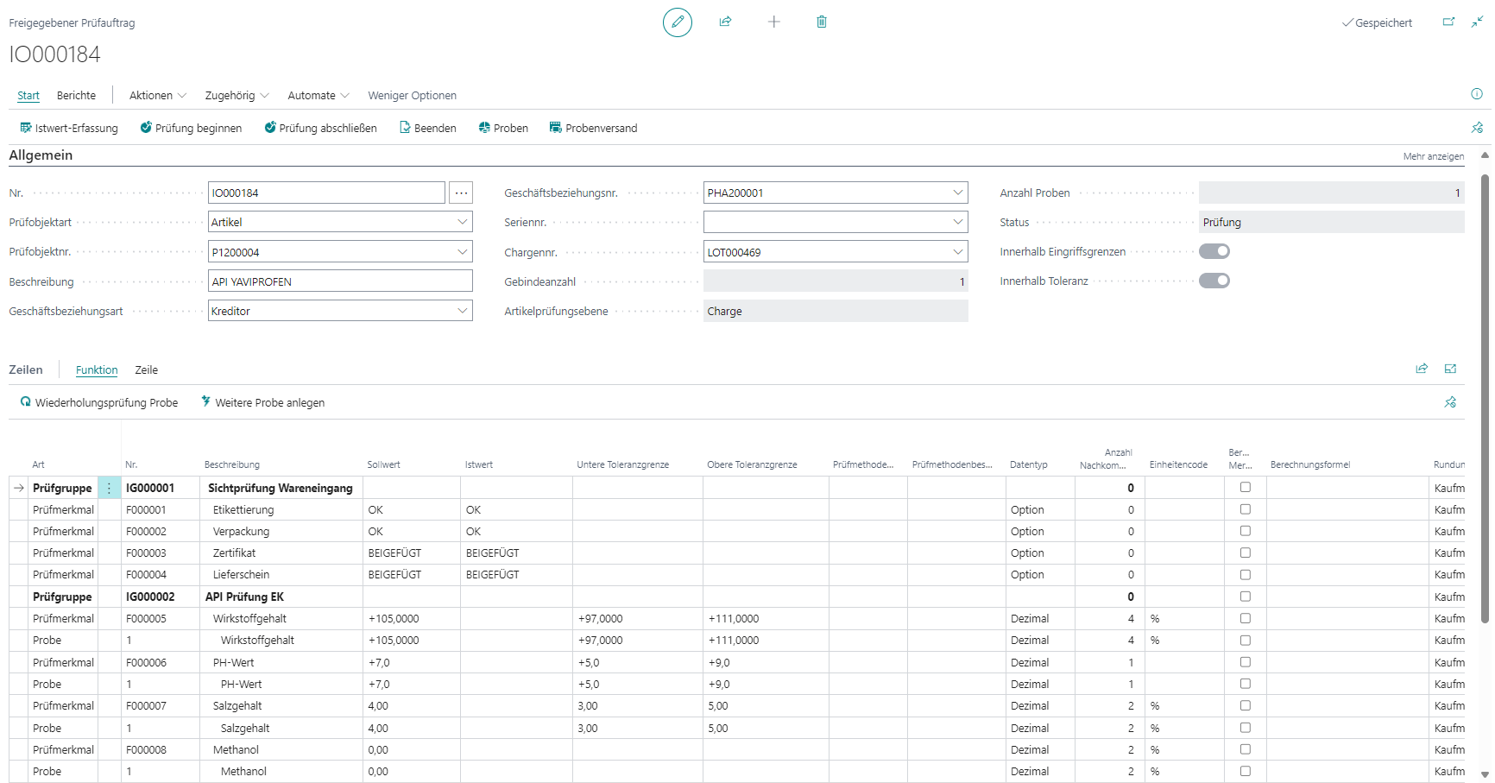The height and width of the screenshot is (783, 1495).
Task: Open email icon in the Zeilen section
Action: click(1451, 369)
